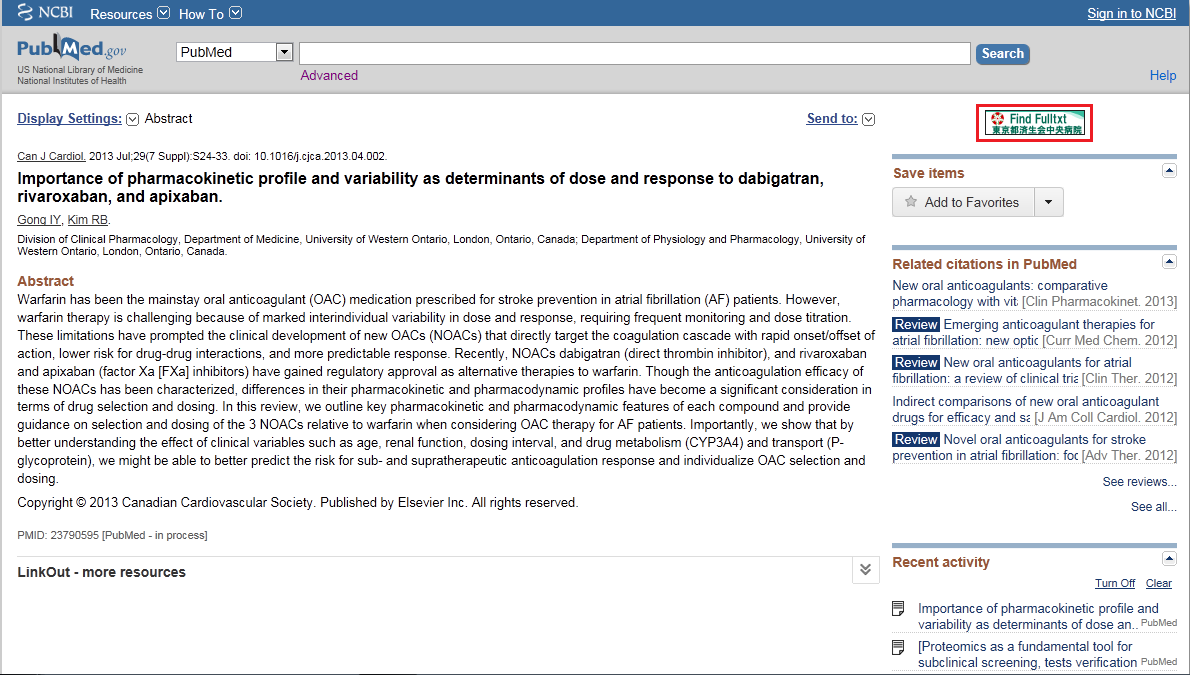This screenshot has height=675, width=1190.
Task: Open citation New oral anticoagulants: comparative pharmacology
Action: (1000, 294)
